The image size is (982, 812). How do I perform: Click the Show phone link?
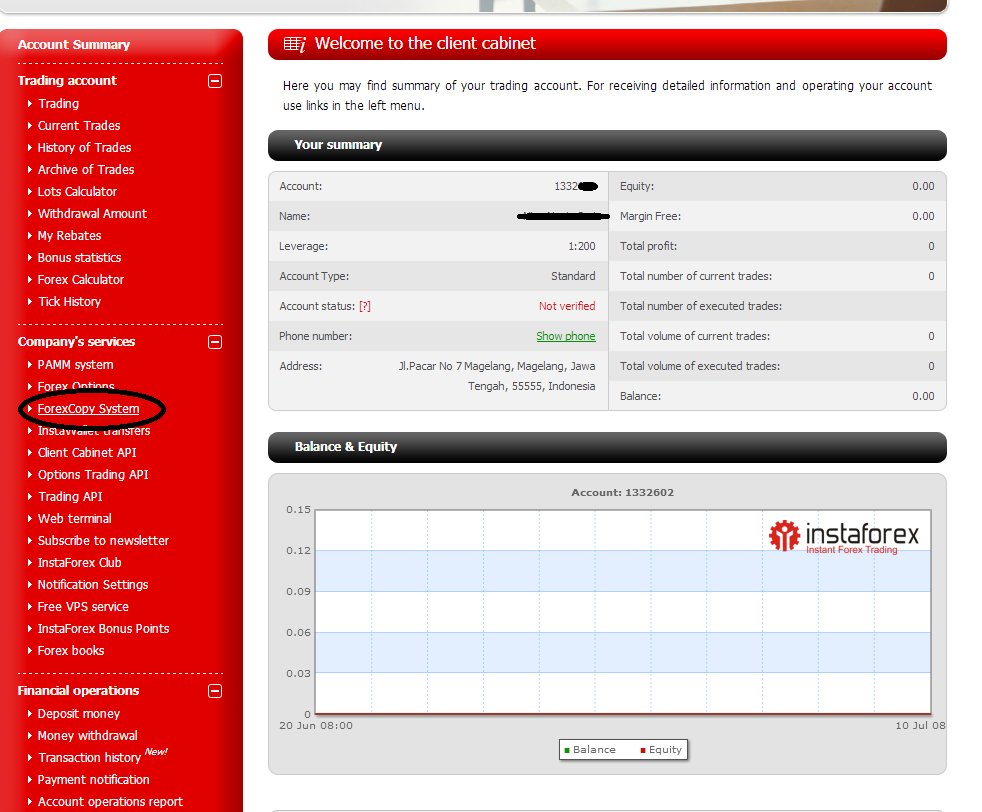point(566,336)
